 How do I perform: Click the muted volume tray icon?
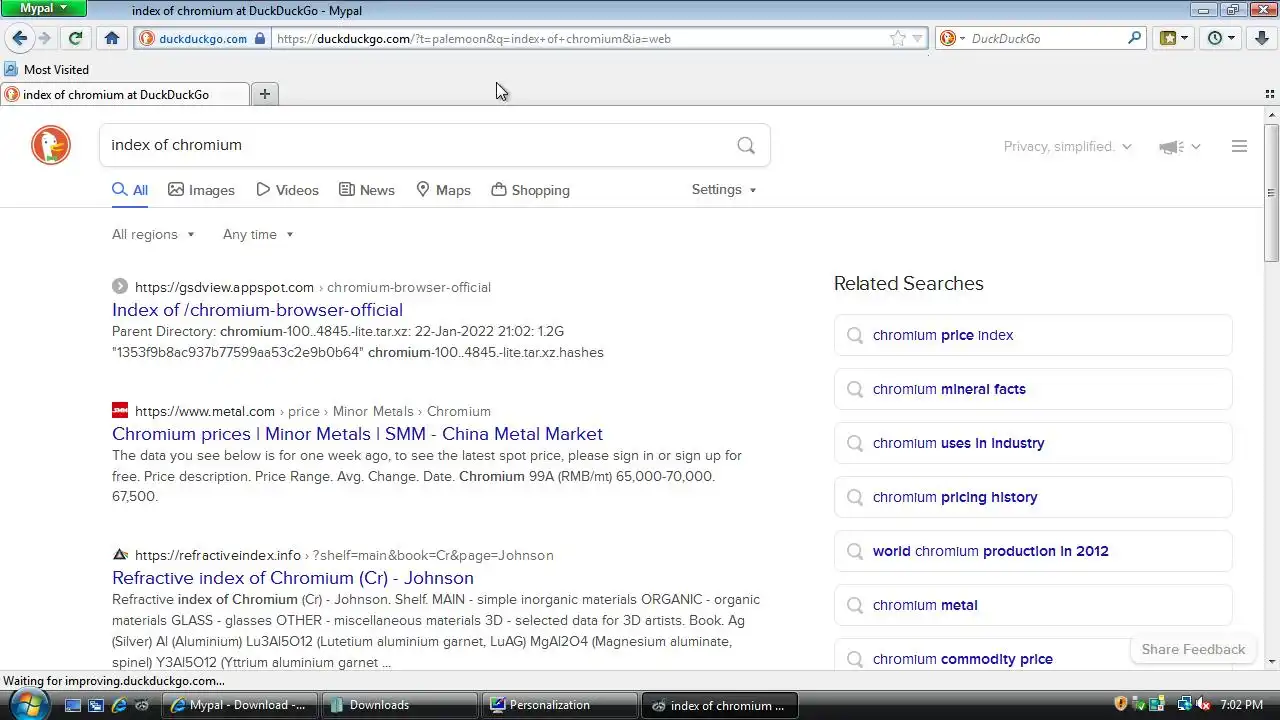point(1204,704)
